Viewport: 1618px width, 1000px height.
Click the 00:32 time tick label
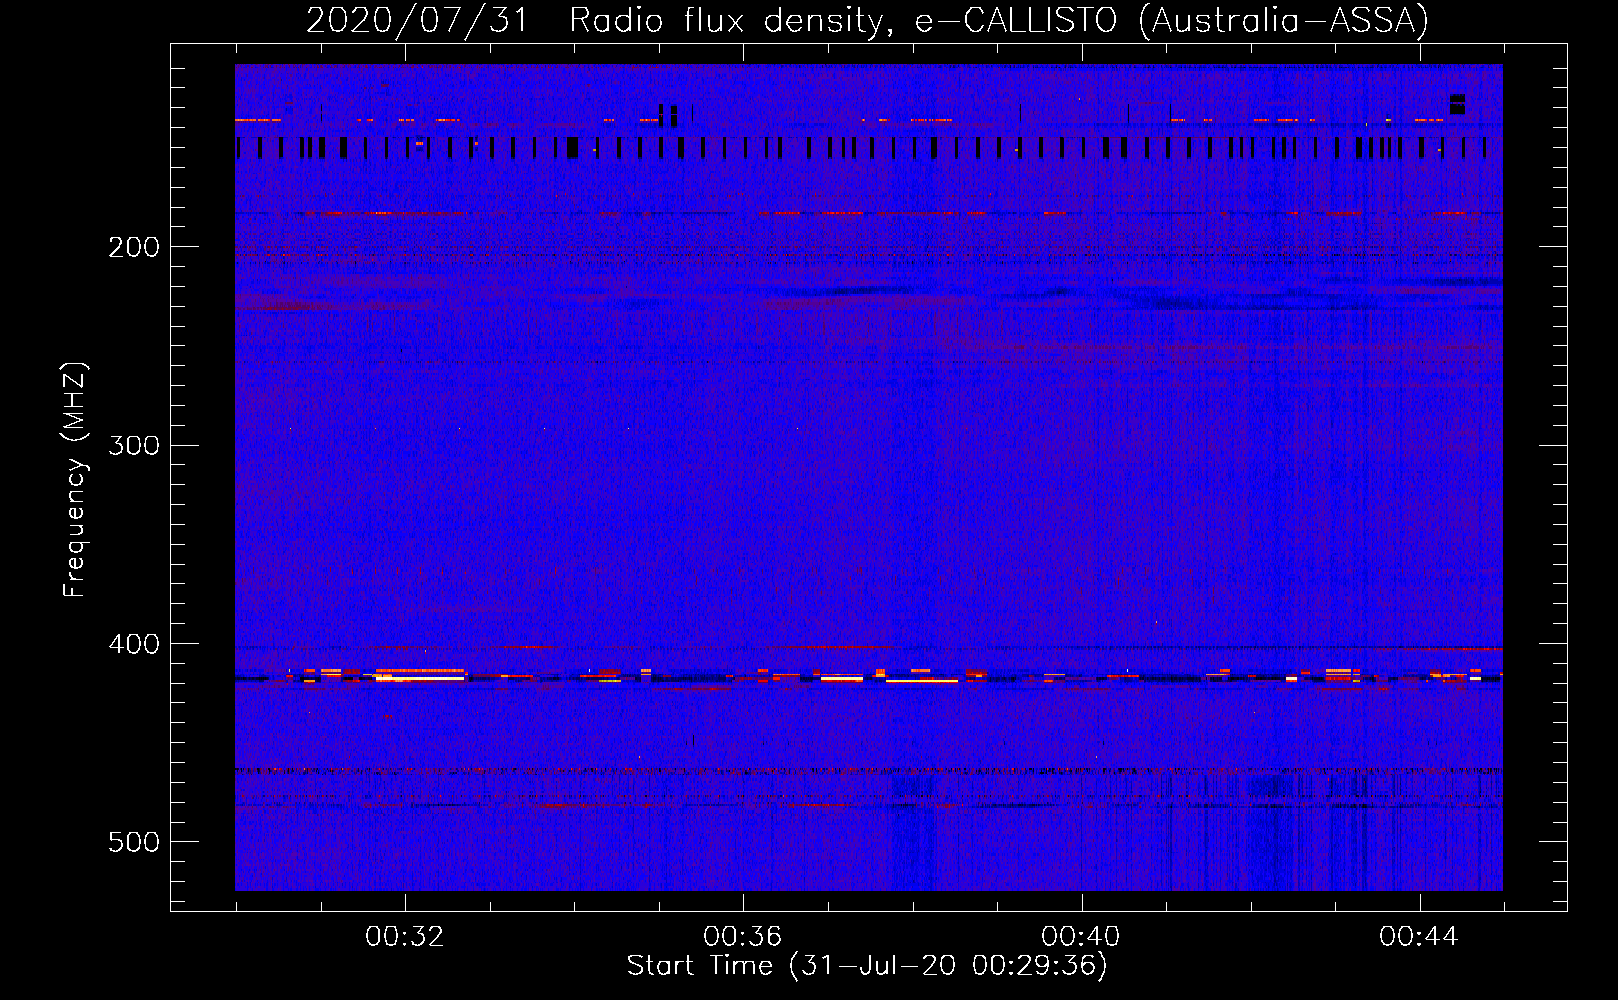(x=405, y=937)
